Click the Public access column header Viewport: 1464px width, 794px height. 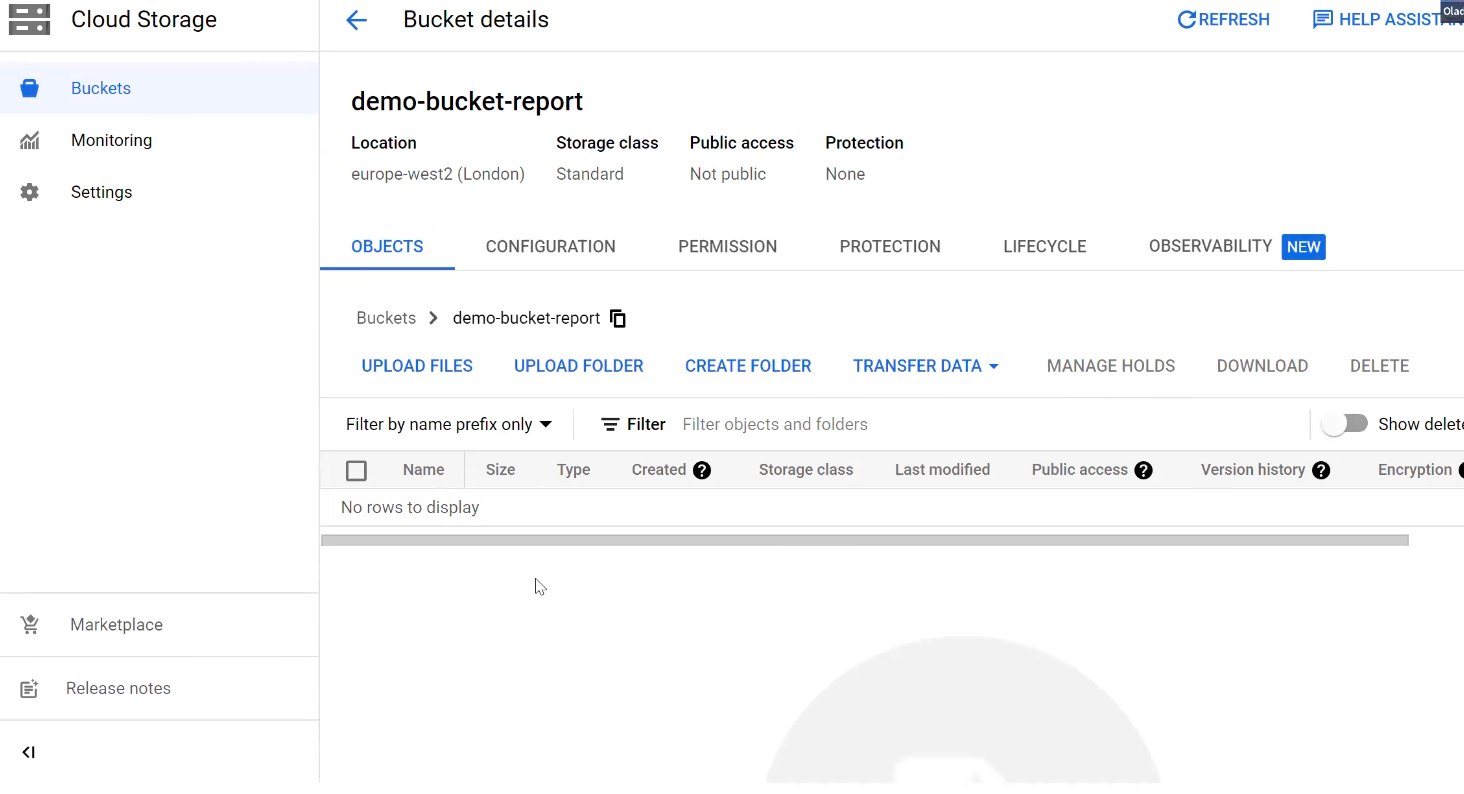(x=1079, y=470)
